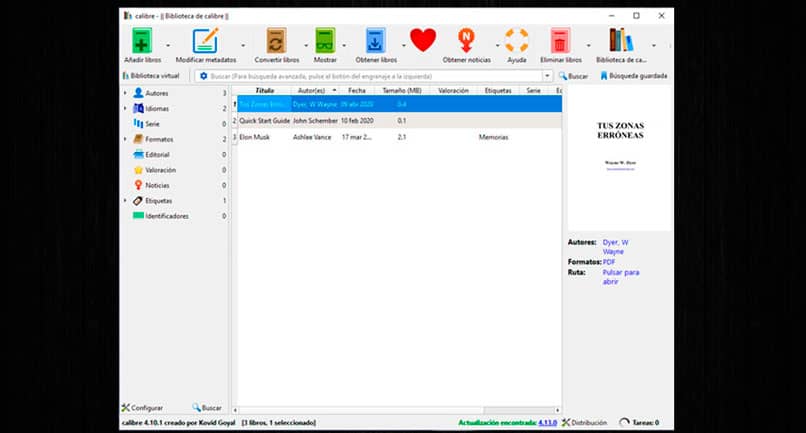Image resolution: width=806 pixels, height=433 pixels.
Task: Sort by Fecha column header
Action: point(357,91)
